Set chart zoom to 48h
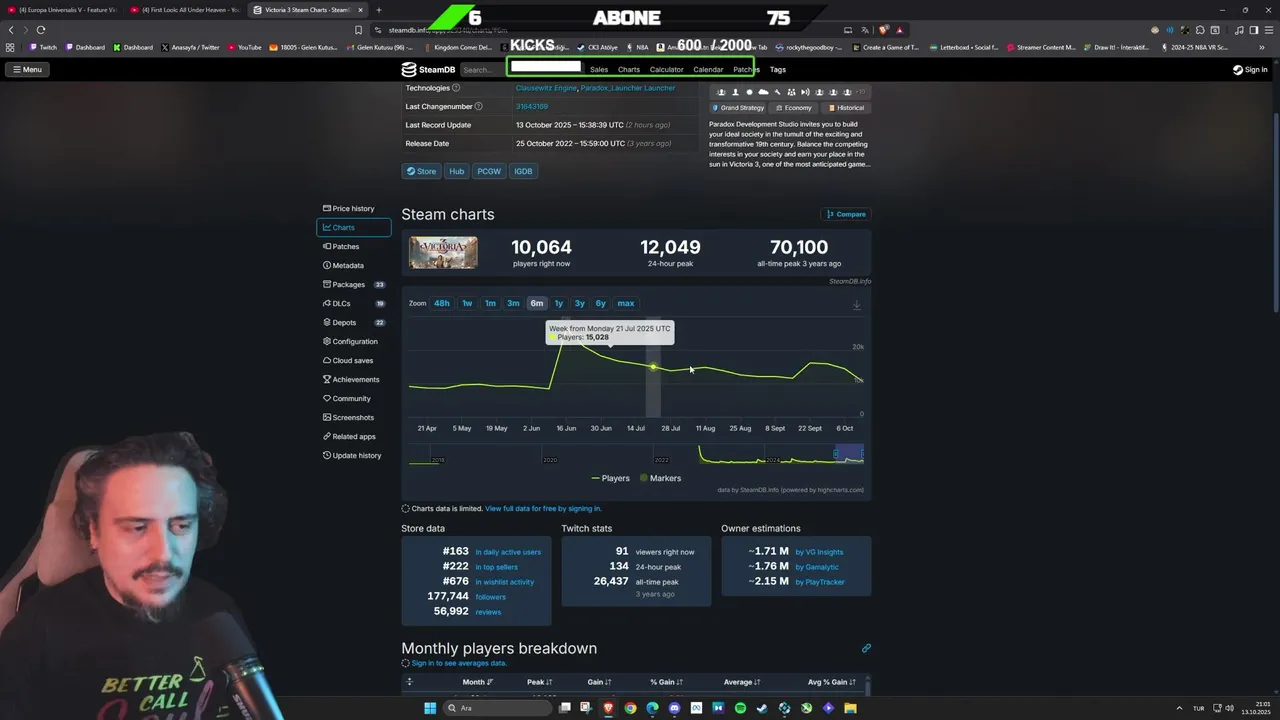1280x720 pixels. (441, 303)
